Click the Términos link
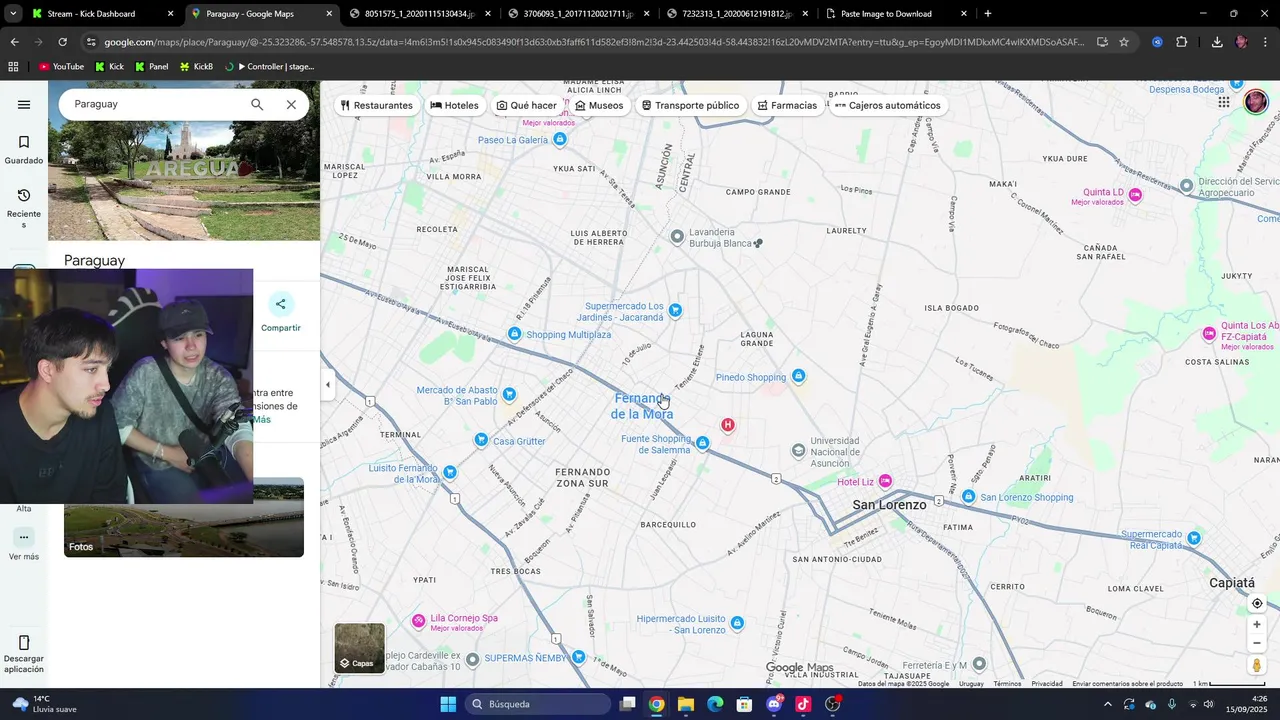Image resolution: width=1280 pixels, height=720 pixels. [1007, 684]
